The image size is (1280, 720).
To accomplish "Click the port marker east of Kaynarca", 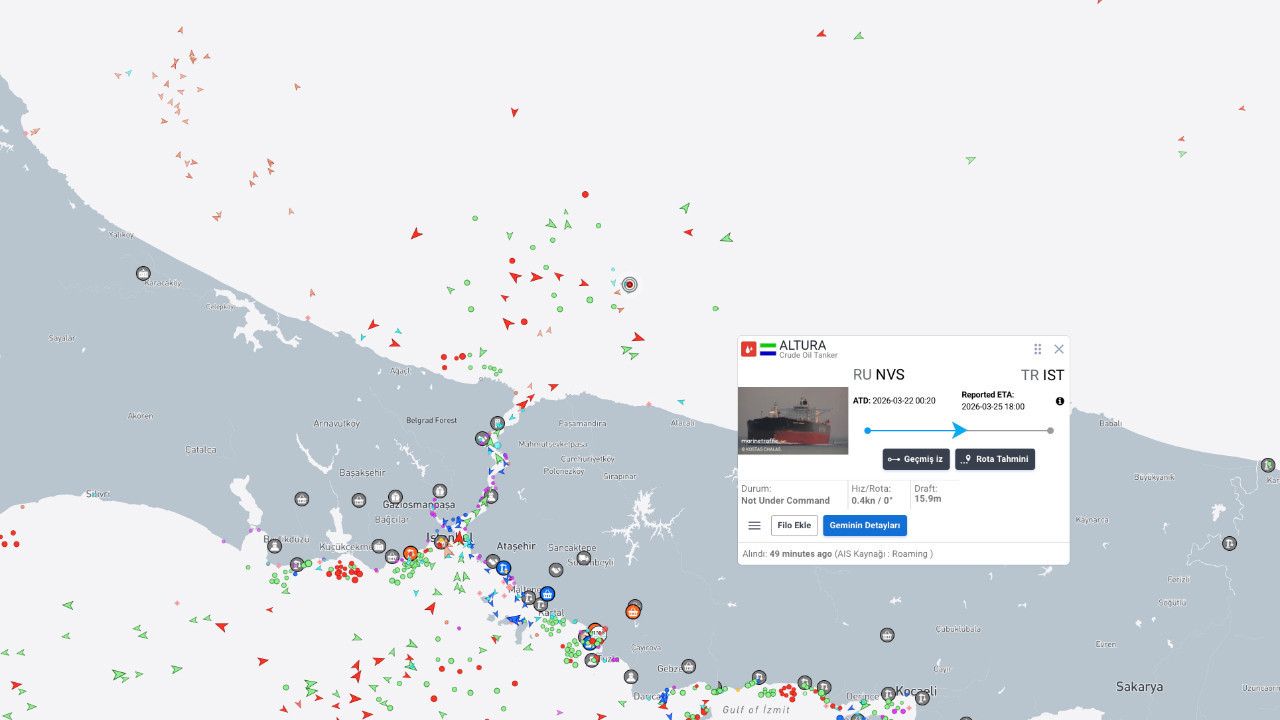I will tap(1230, 543).
